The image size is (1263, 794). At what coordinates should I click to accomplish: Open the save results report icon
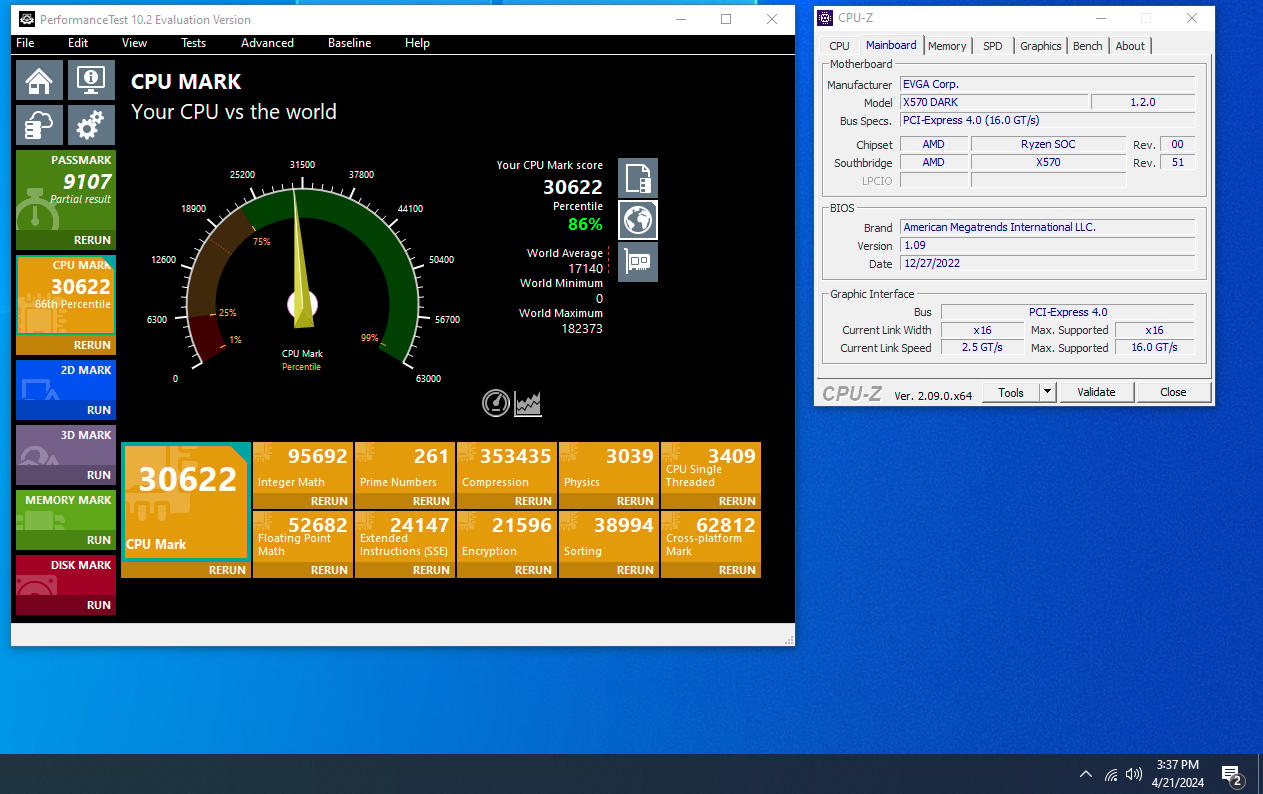pyautogui.click(x=638, y=178)
